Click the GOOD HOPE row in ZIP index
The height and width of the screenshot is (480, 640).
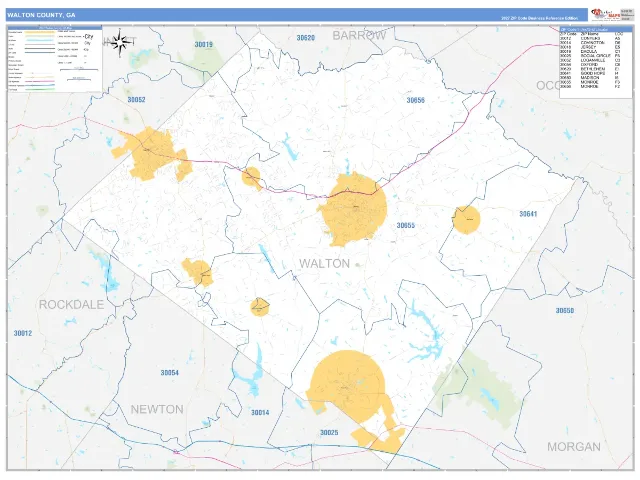590,73
